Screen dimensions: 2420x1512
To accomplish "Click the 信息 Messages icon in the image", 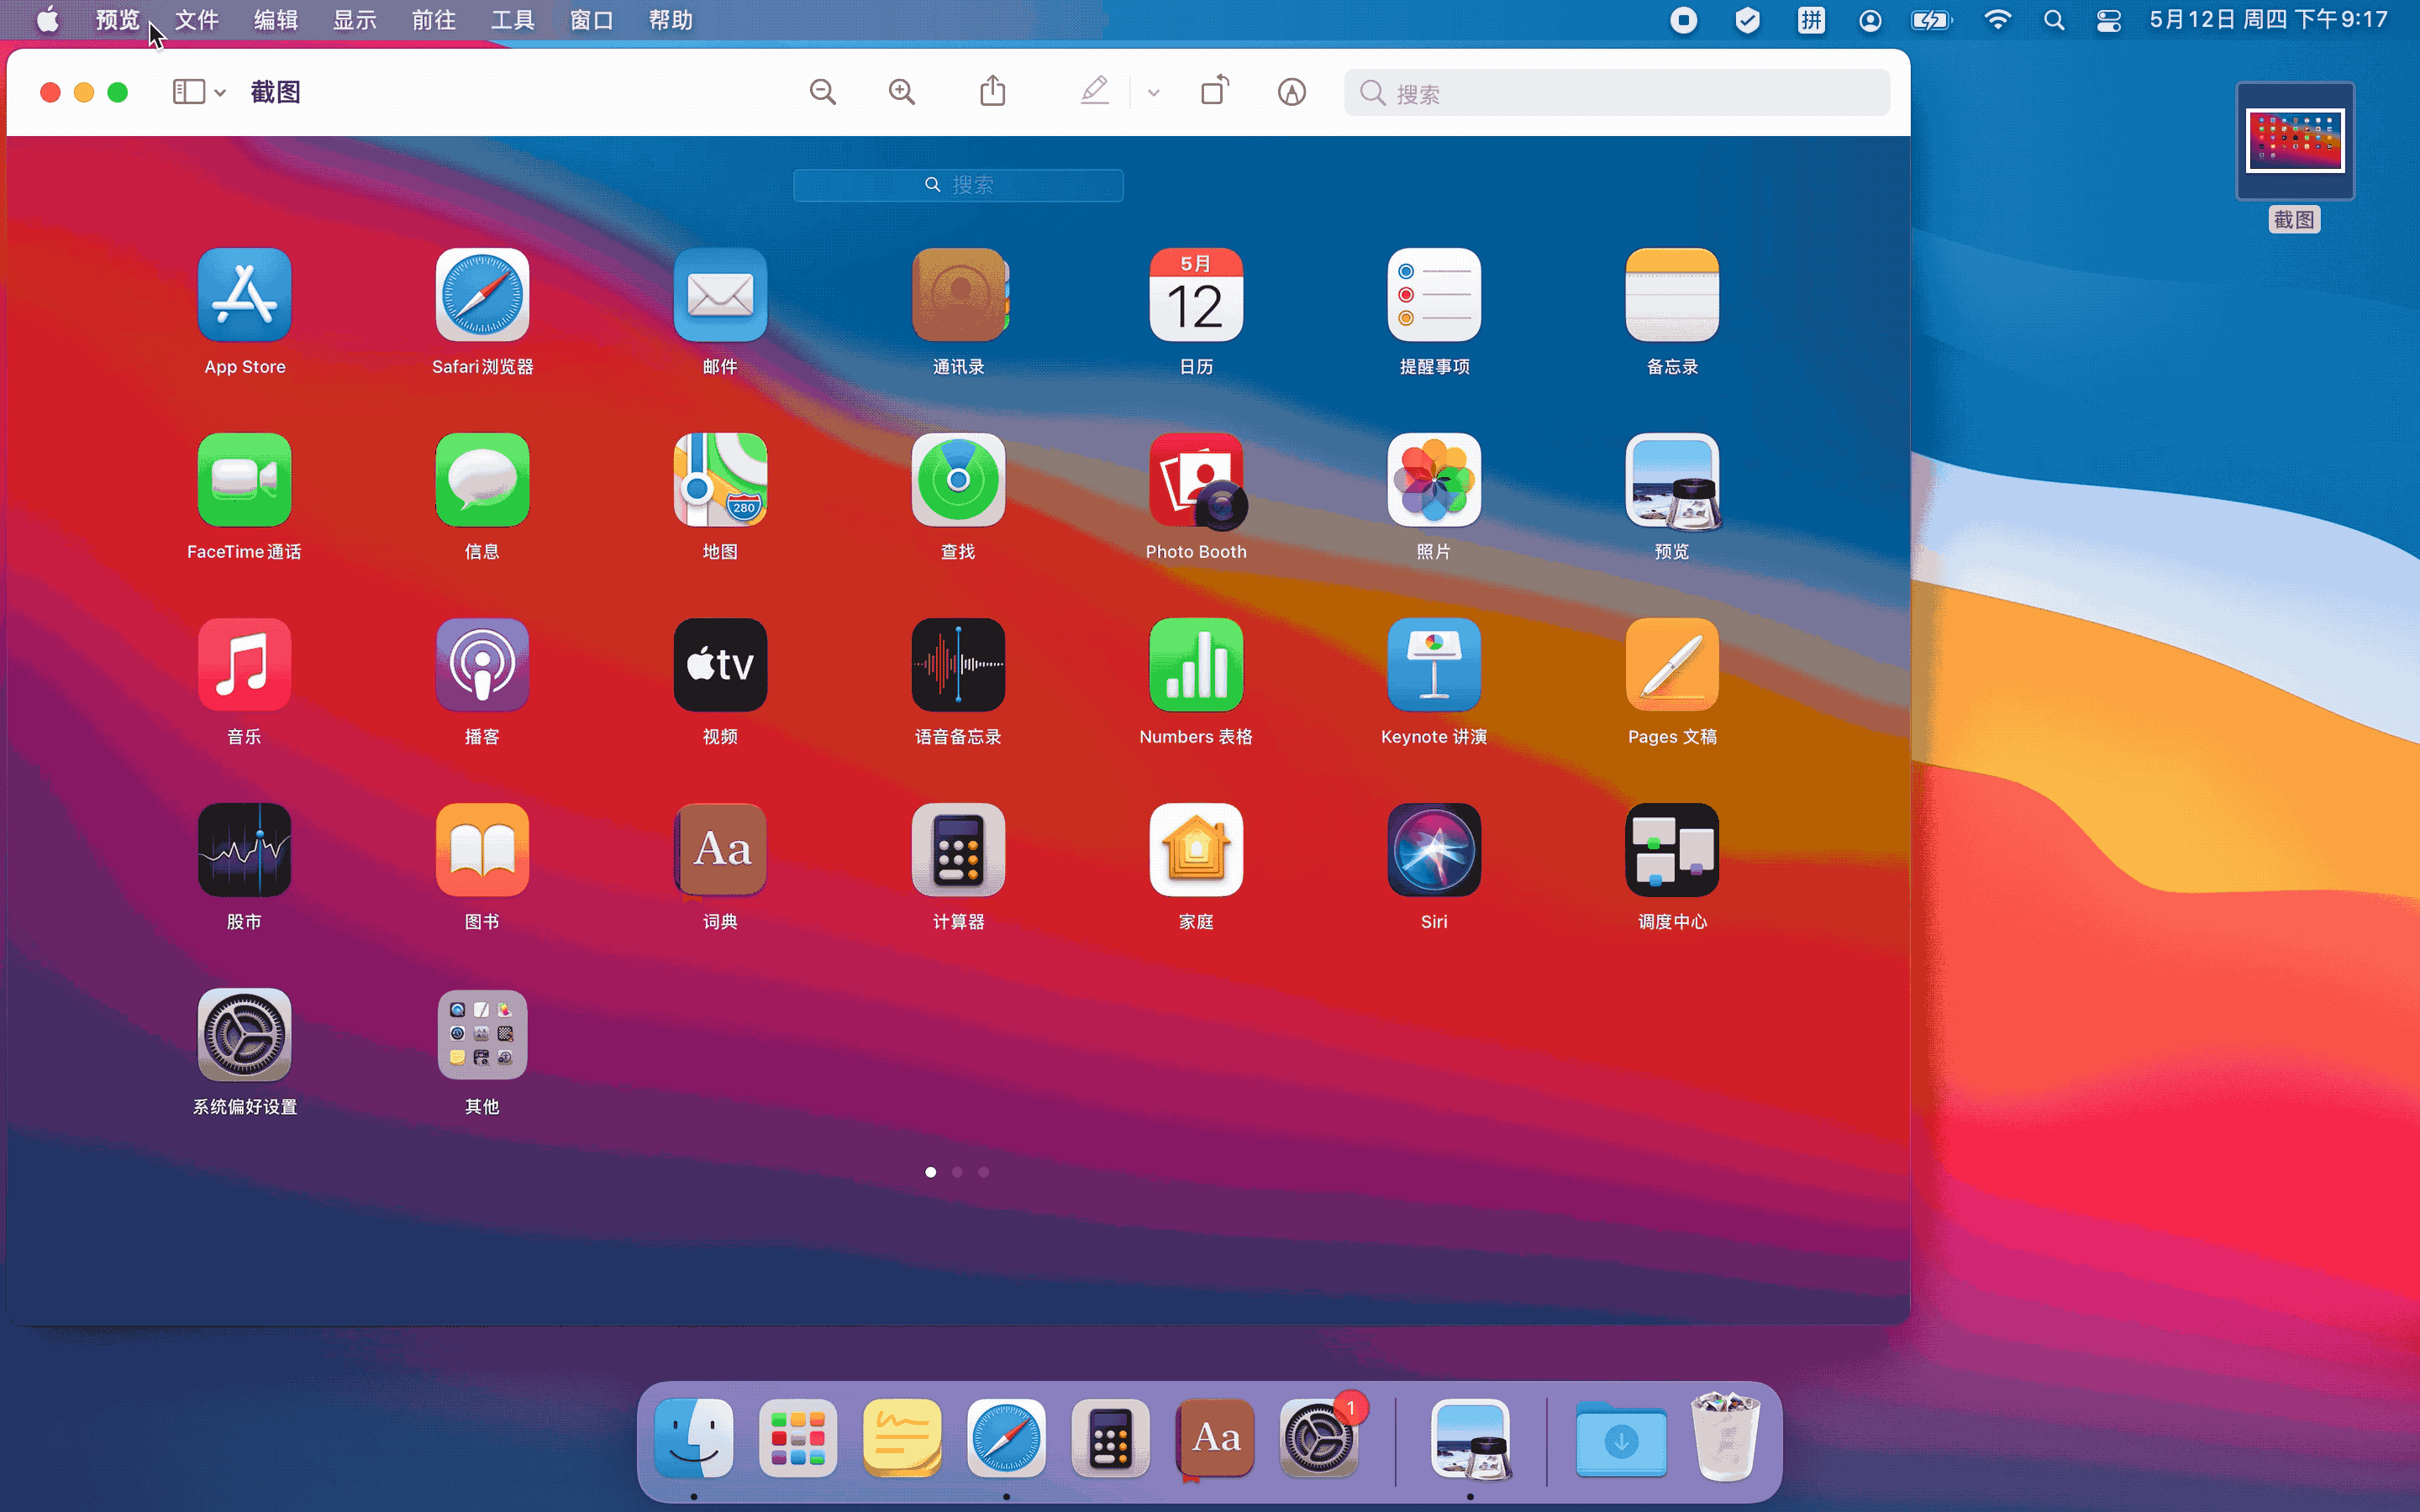I will pyautogui.click(x=482, y=480).
